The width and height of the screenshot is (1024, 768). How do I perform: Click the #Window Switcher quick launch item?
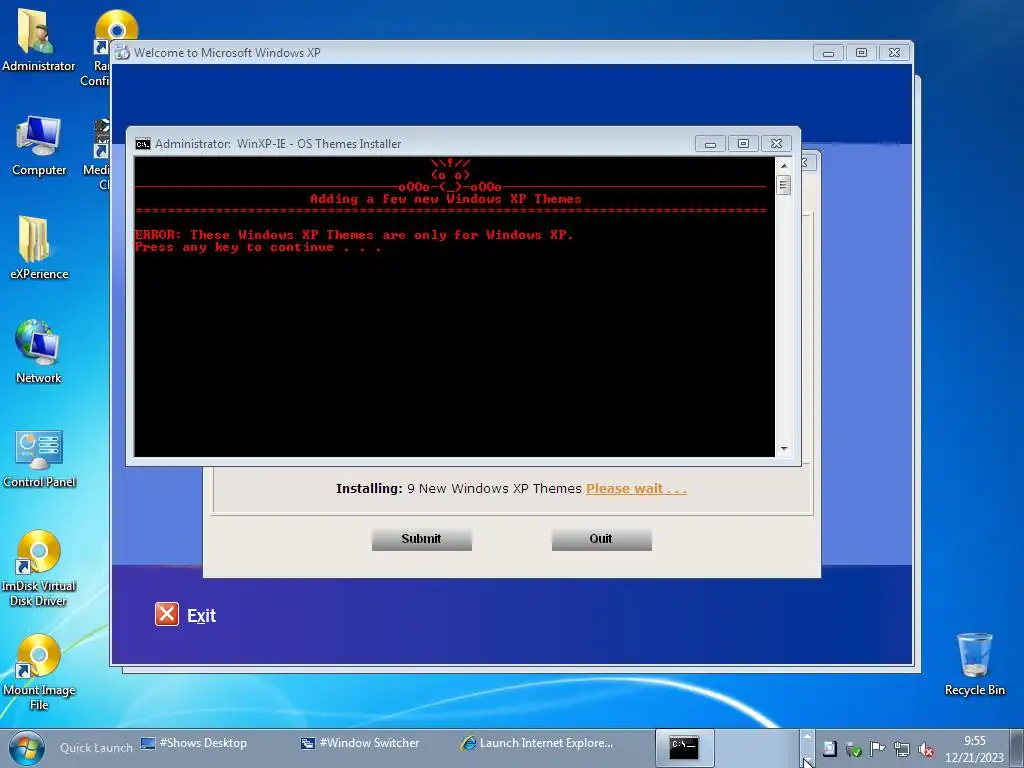tap(360, 743)
